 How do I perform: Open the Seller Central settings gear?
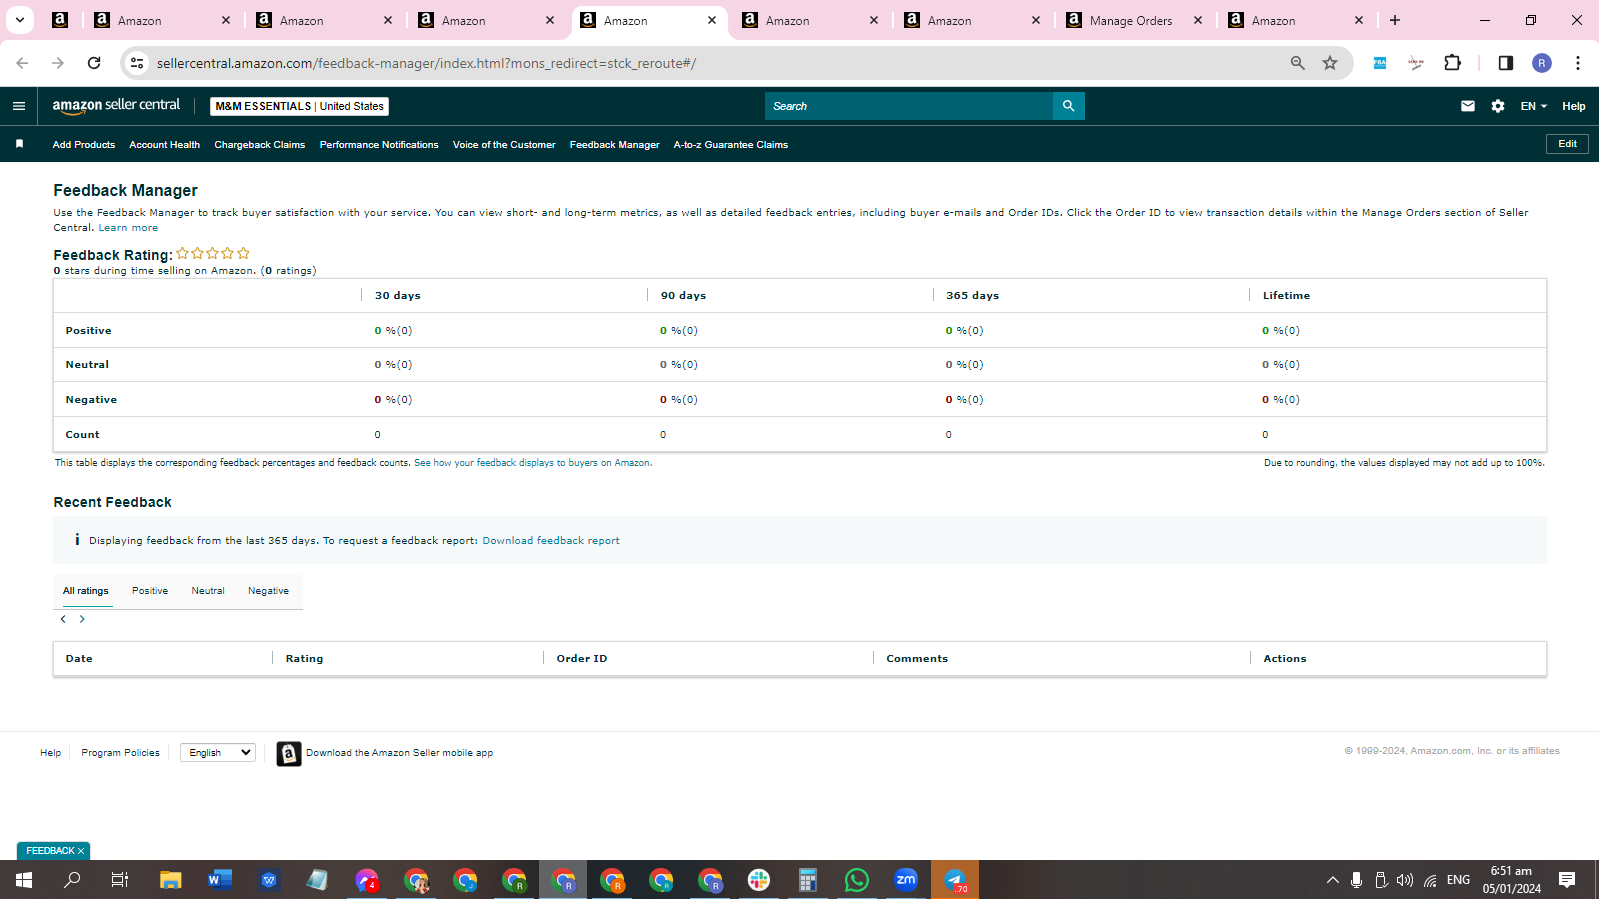click(x=1497, y=106)
